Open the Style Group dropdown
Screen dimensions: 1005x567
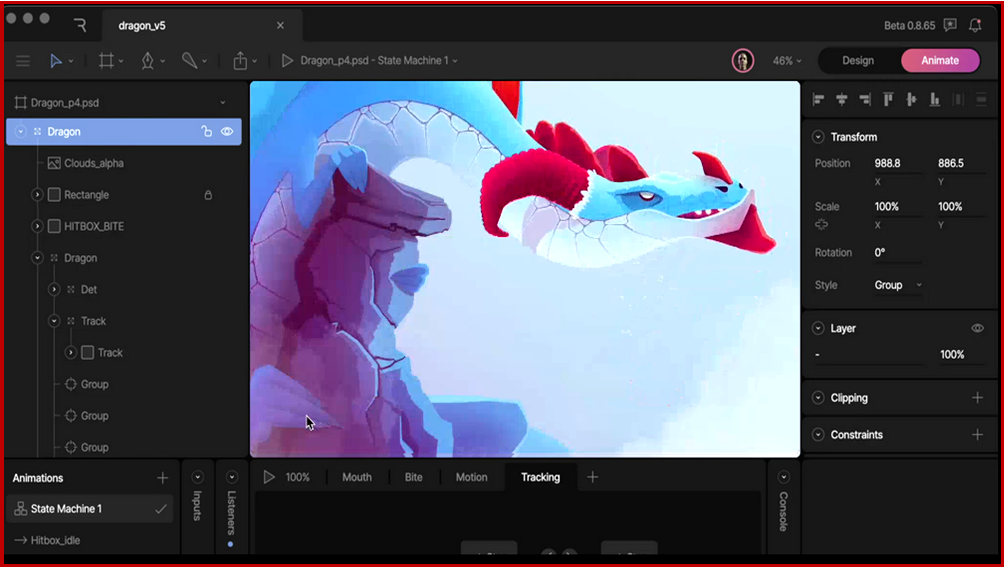click(897, 285)
